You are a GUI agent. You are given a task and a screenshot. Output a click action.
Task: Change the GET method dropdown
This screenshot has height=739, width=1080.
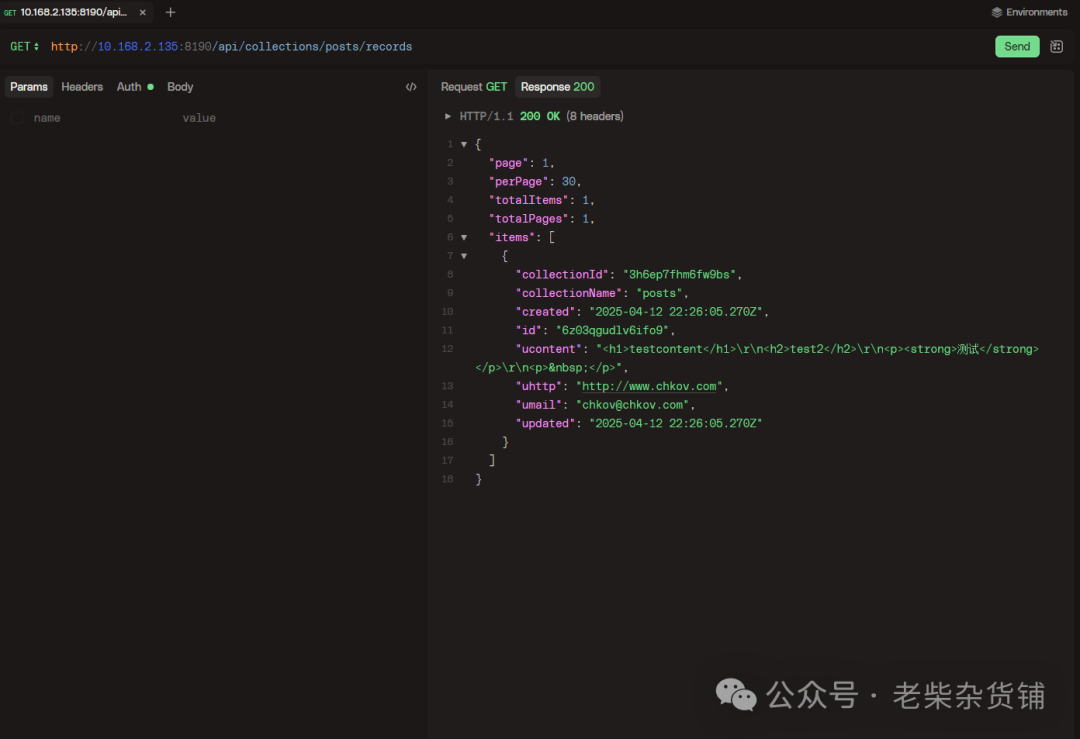tap(25, 46)
